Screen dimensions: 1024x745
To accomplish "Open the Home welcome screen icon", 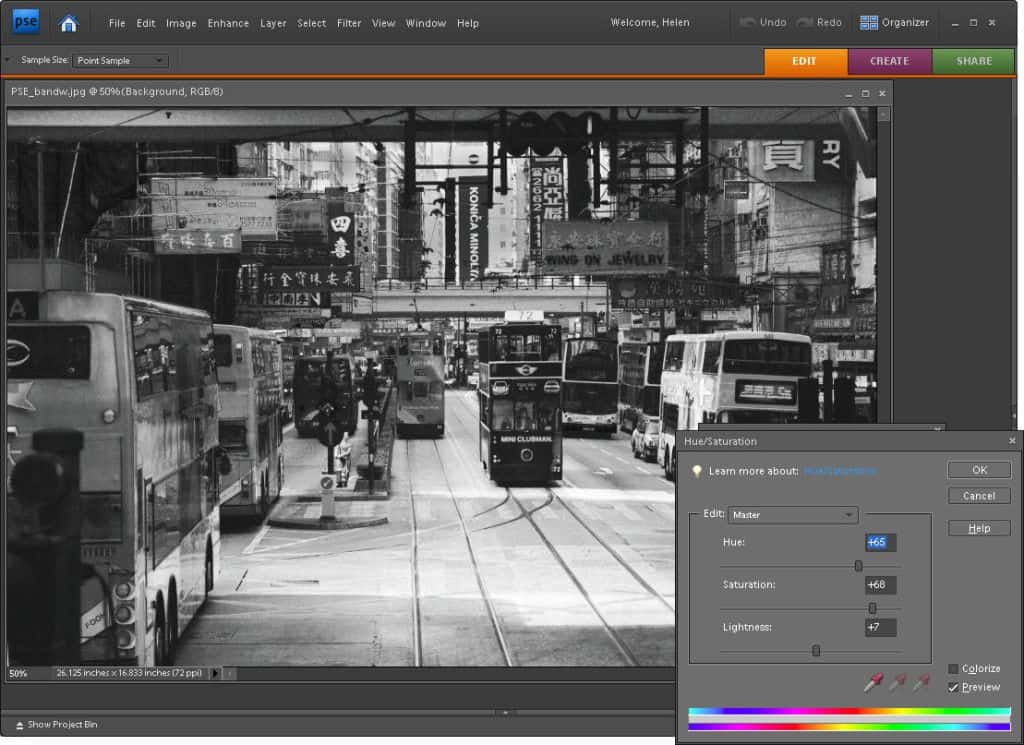I will (69, 23).
